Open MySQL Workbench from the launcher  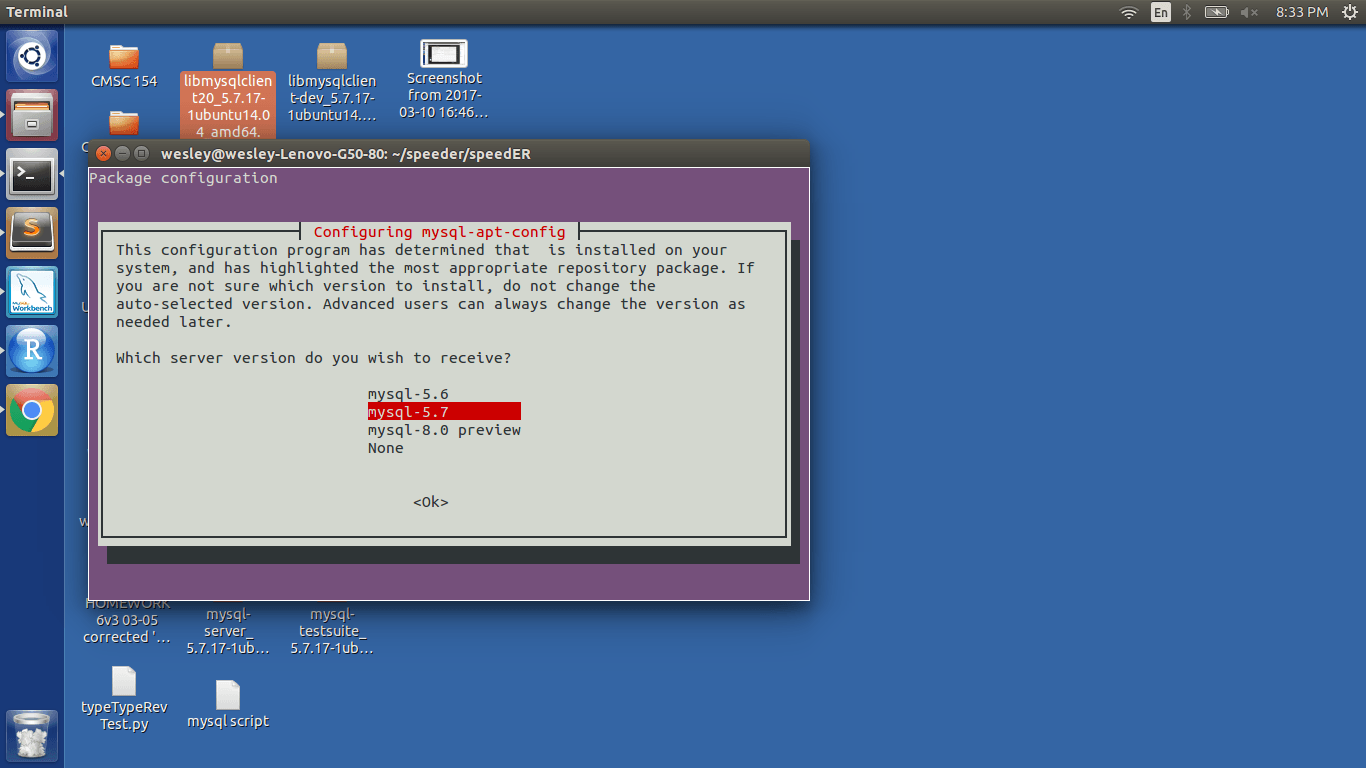32,292
